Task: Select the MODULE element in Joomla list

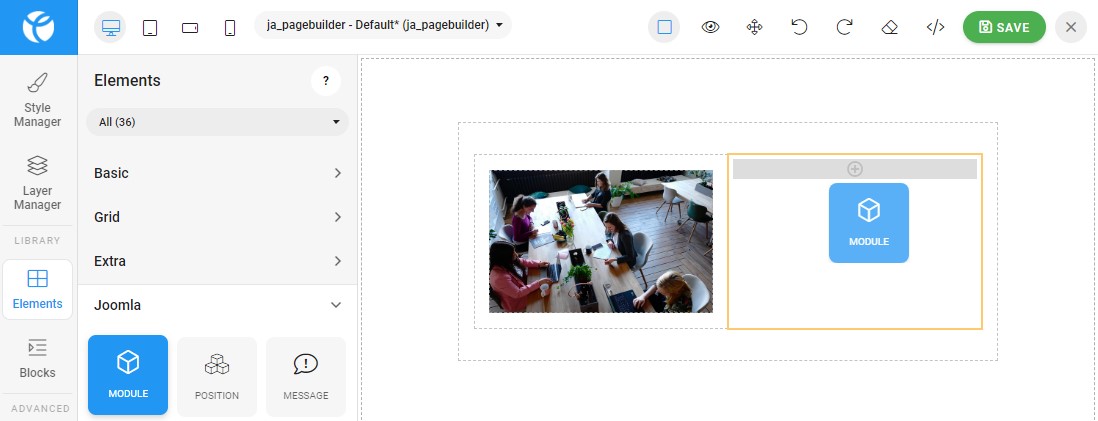Action: click(x=128, y=375)
